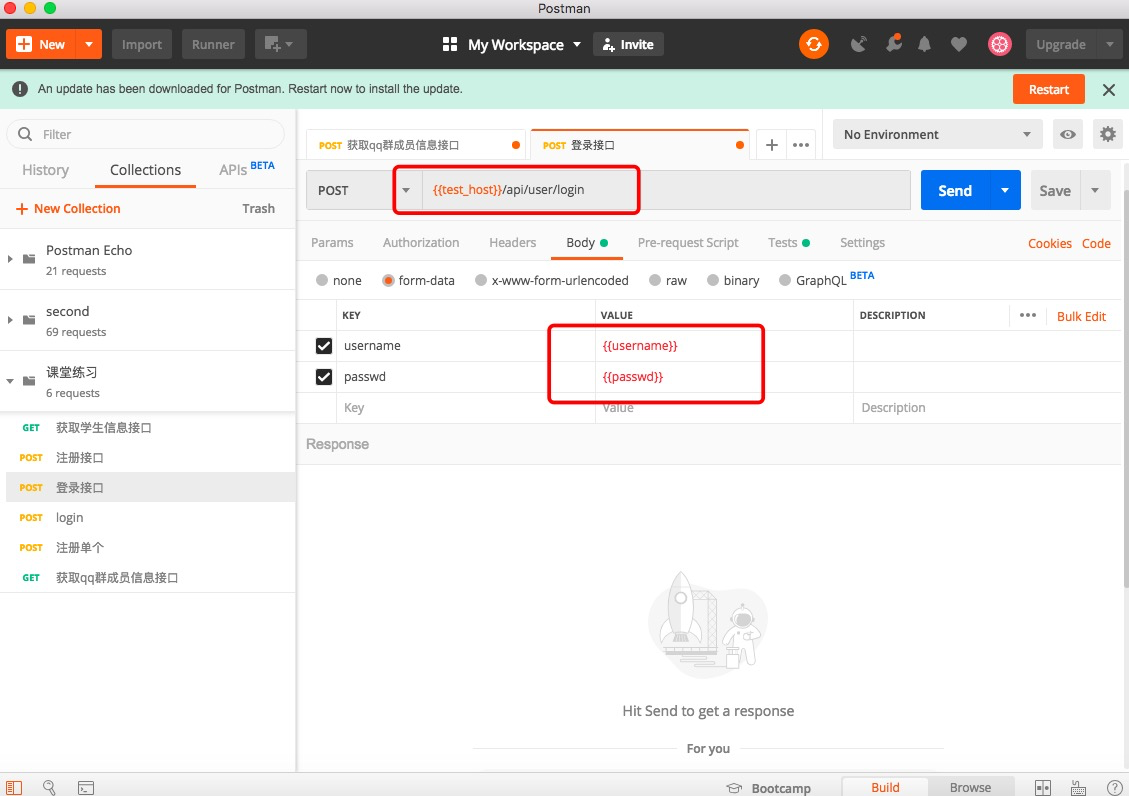Uncheck the username form-data row

324,345
